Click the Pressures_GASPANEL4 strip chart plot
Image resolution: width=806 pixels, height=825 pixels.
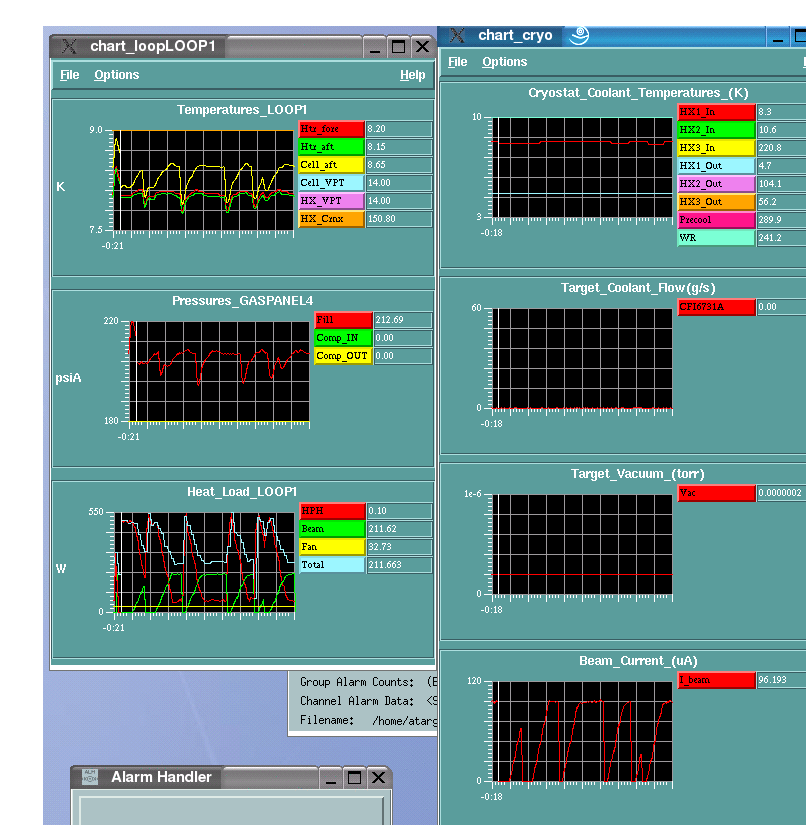(219, 371)
